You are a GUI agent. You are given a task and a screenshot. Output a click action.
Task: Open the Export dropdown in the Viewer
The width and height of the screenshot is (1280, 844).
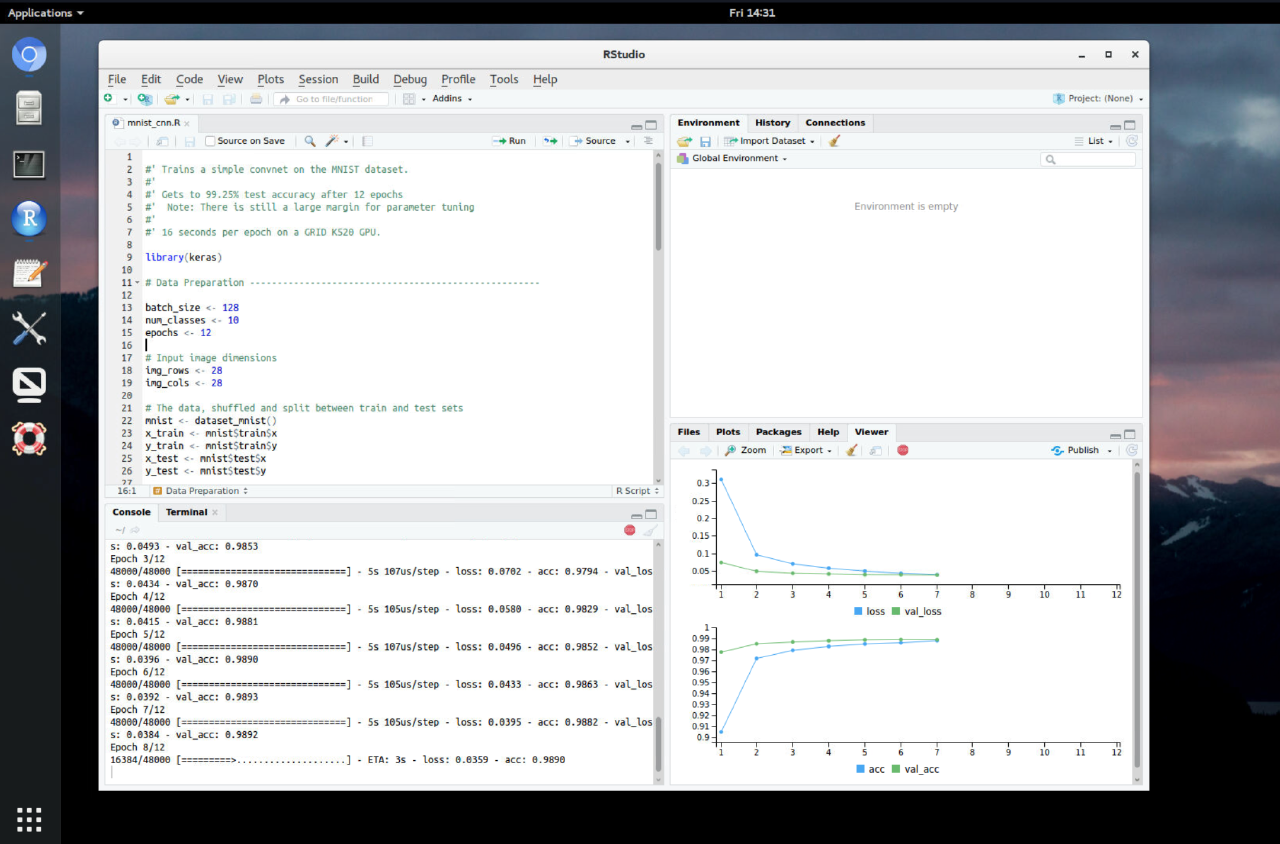click(805, 450)
